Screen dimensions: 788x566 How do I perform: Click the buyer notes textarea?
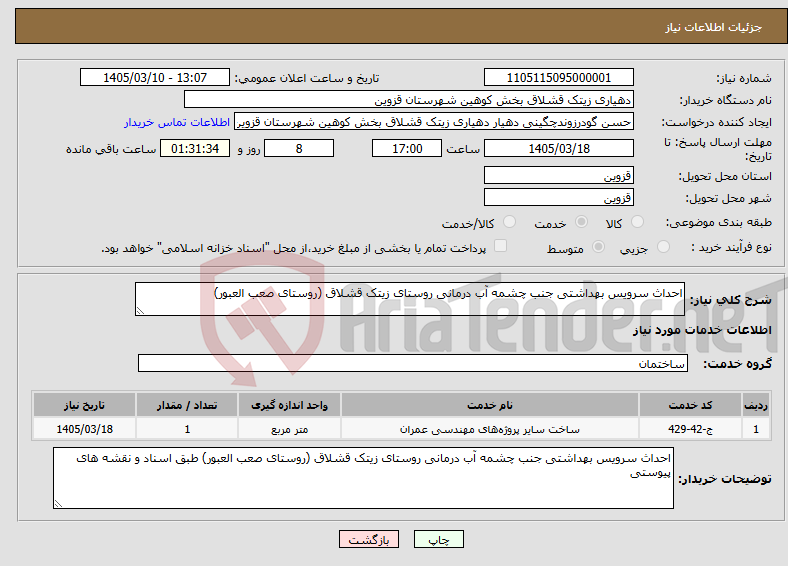tap(363, 478)
